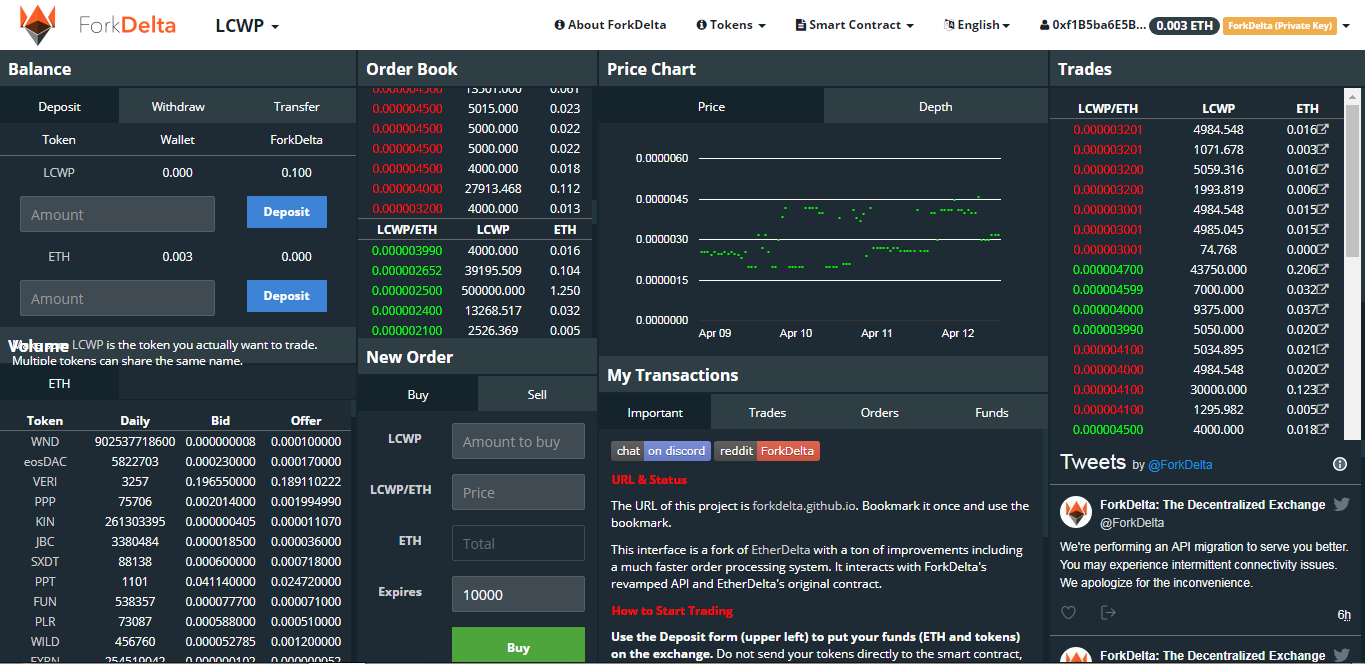Image resolution: width=1365 pixels, height=664 pixels.
Task: Select buy order 0.000002500 for 500000.000
Action: pyautogui.click(x=475, y=290)
